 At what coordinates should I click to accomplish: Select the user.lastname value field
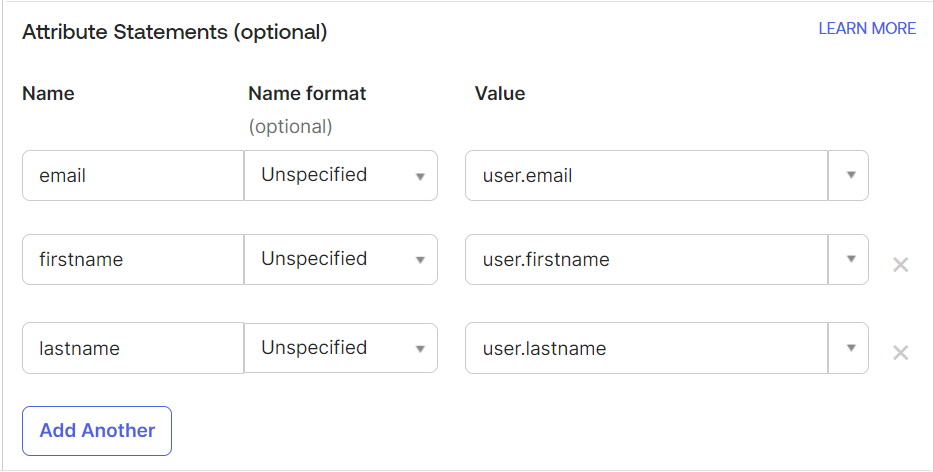pos(646,348)
